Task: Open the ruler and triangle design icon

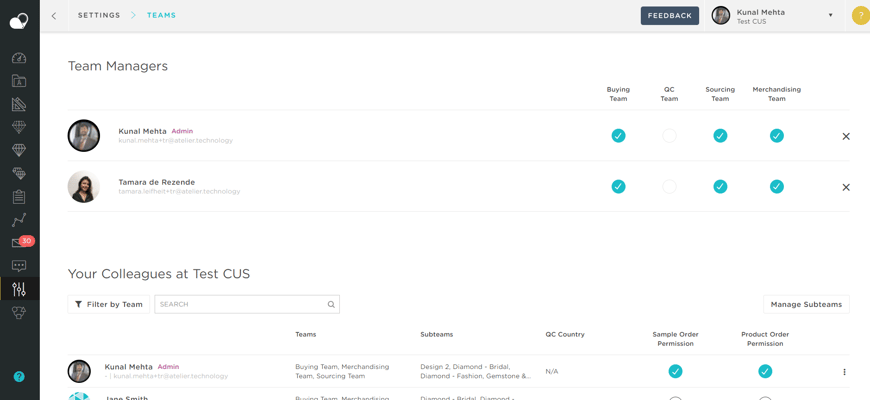Action: pos(19,104)
